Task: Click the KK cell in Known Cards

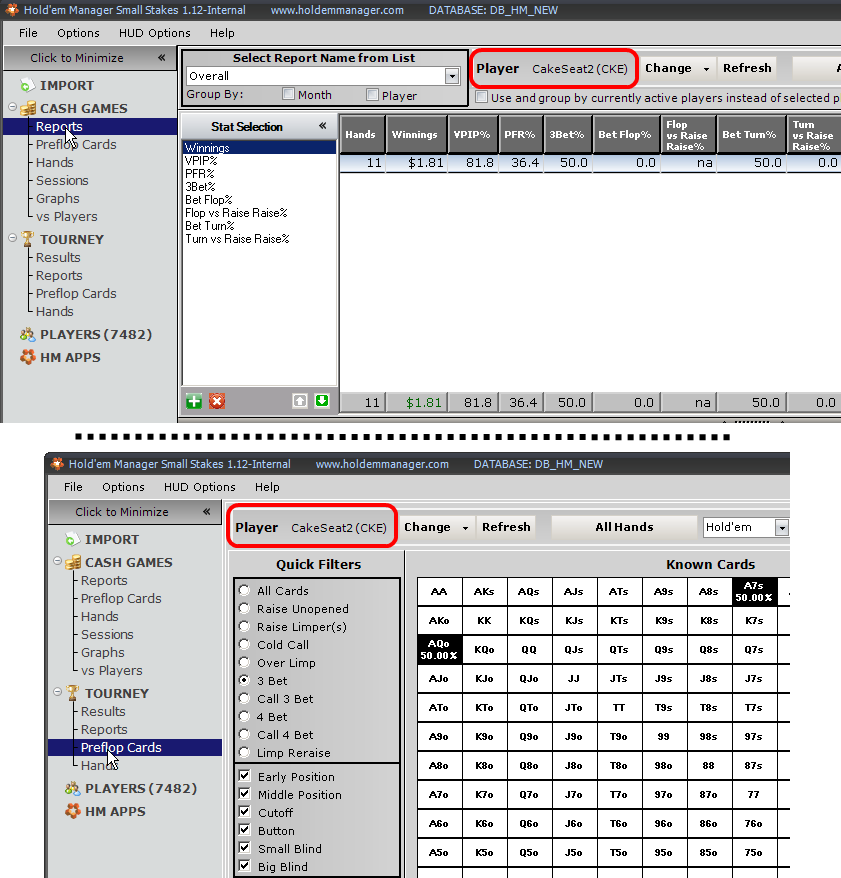Action: (484, 620)
